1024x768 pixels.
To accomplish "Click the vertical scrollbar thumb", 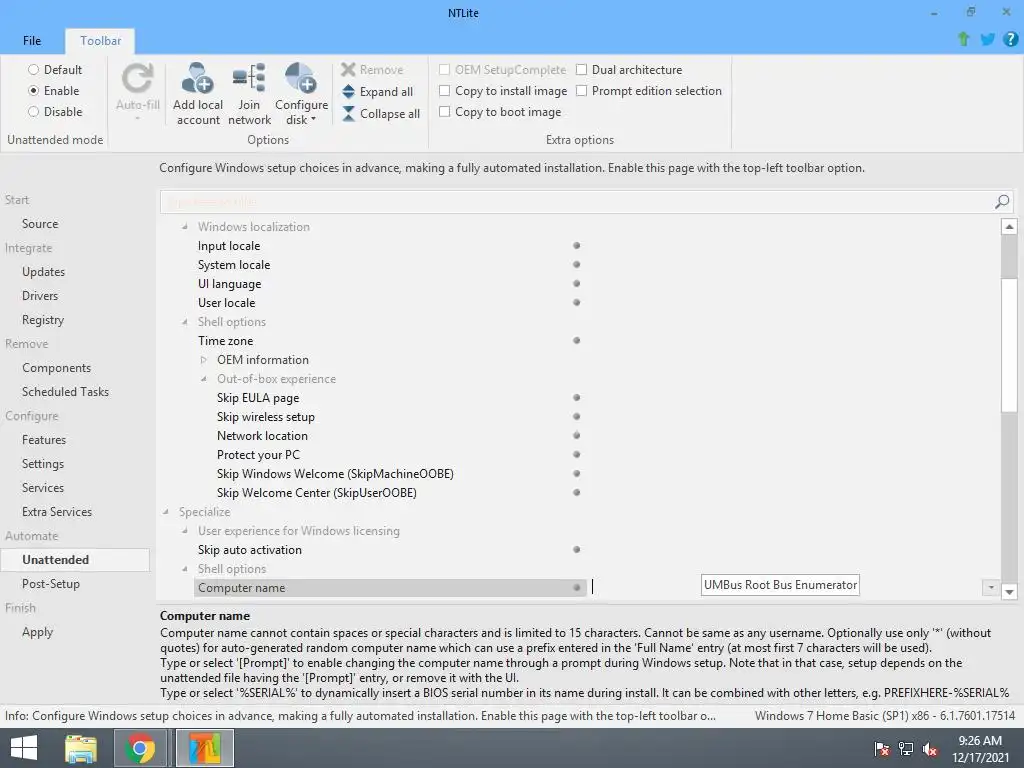I will click(x=1009, y=345).
